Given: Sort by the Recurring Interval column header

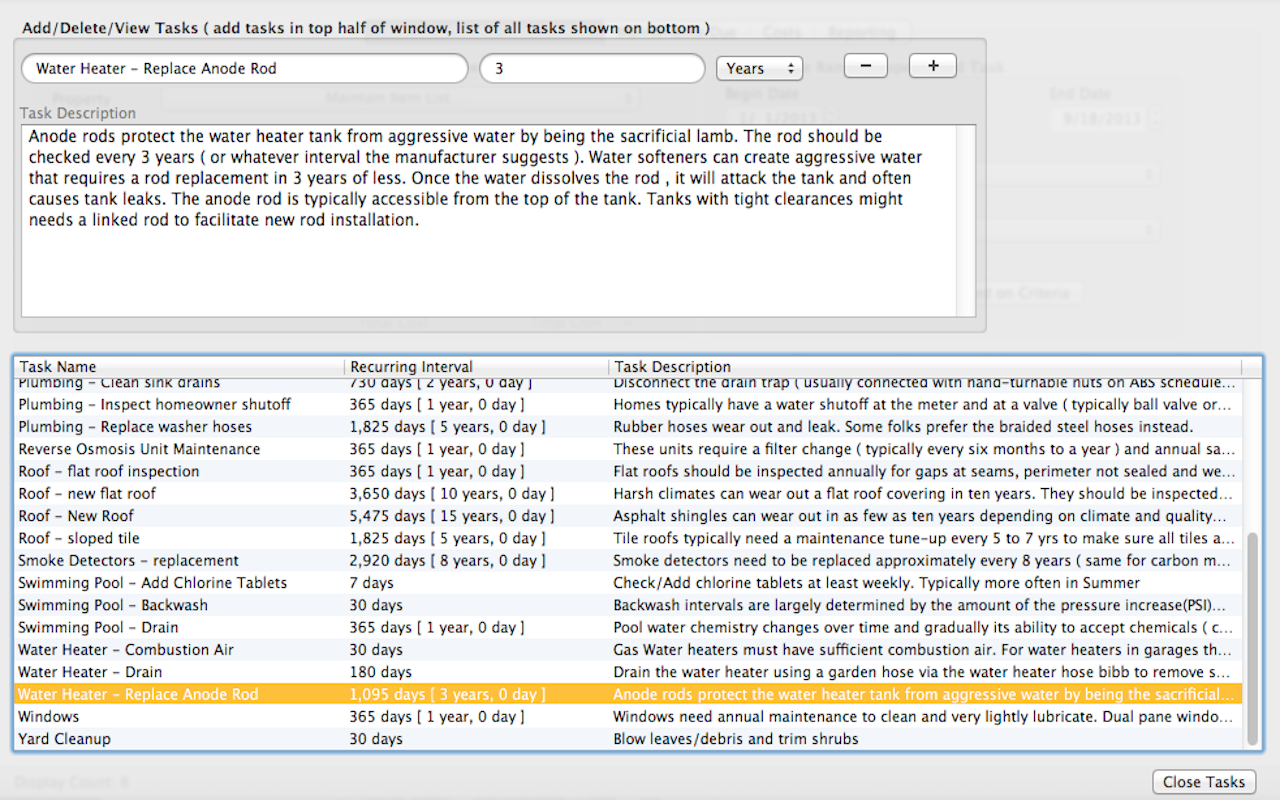Looking at the screenshot, I should tap(476, 367).
